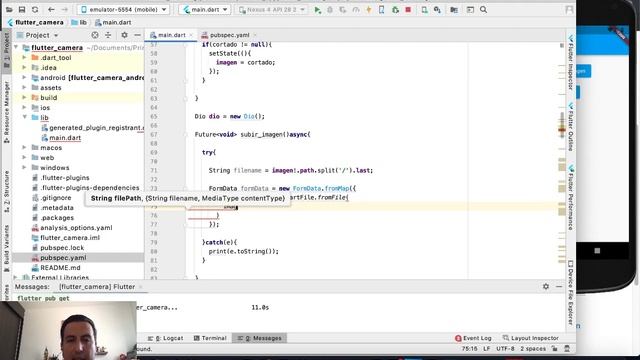Navigate back with the left arrow
The width and height of the screenshot is (640, 360).
click(x=51, y=9)
